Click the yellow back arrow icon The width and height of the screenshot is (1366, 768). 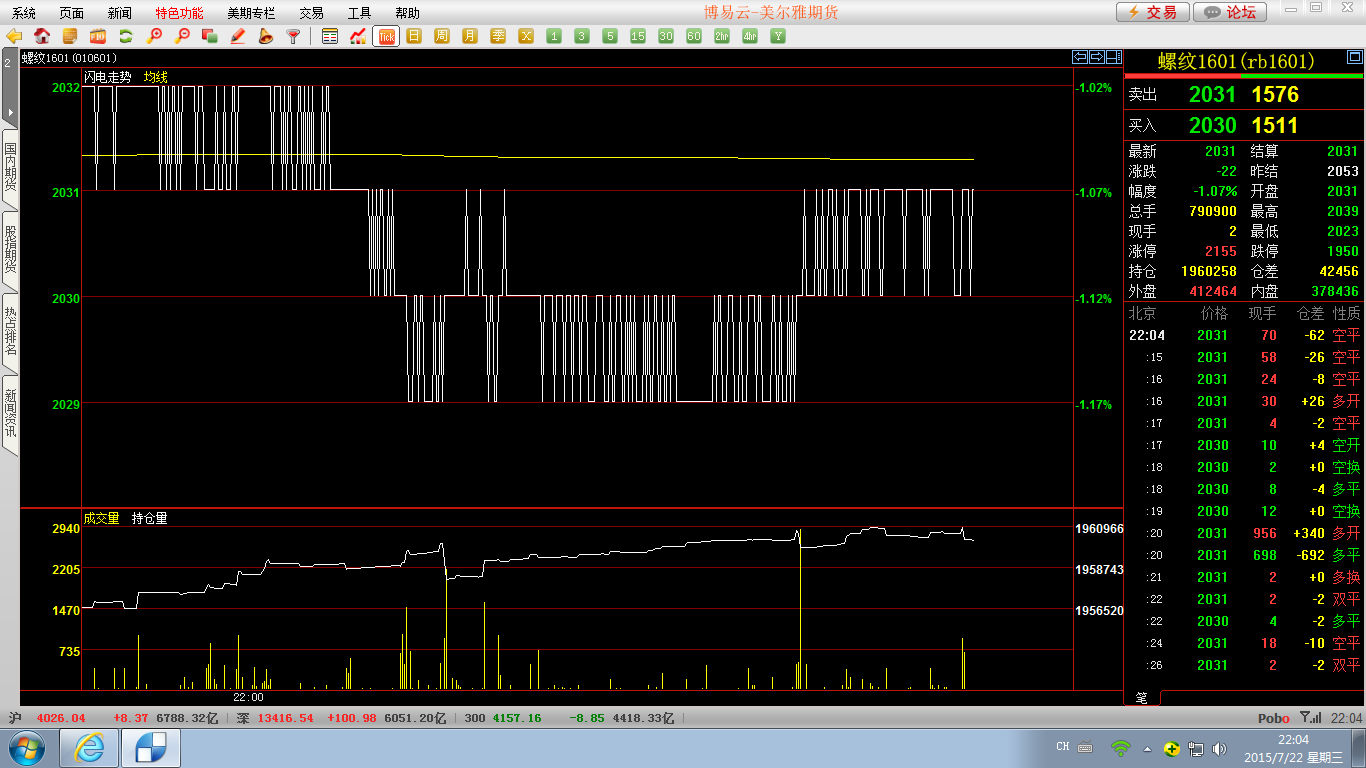pos(14,36)
